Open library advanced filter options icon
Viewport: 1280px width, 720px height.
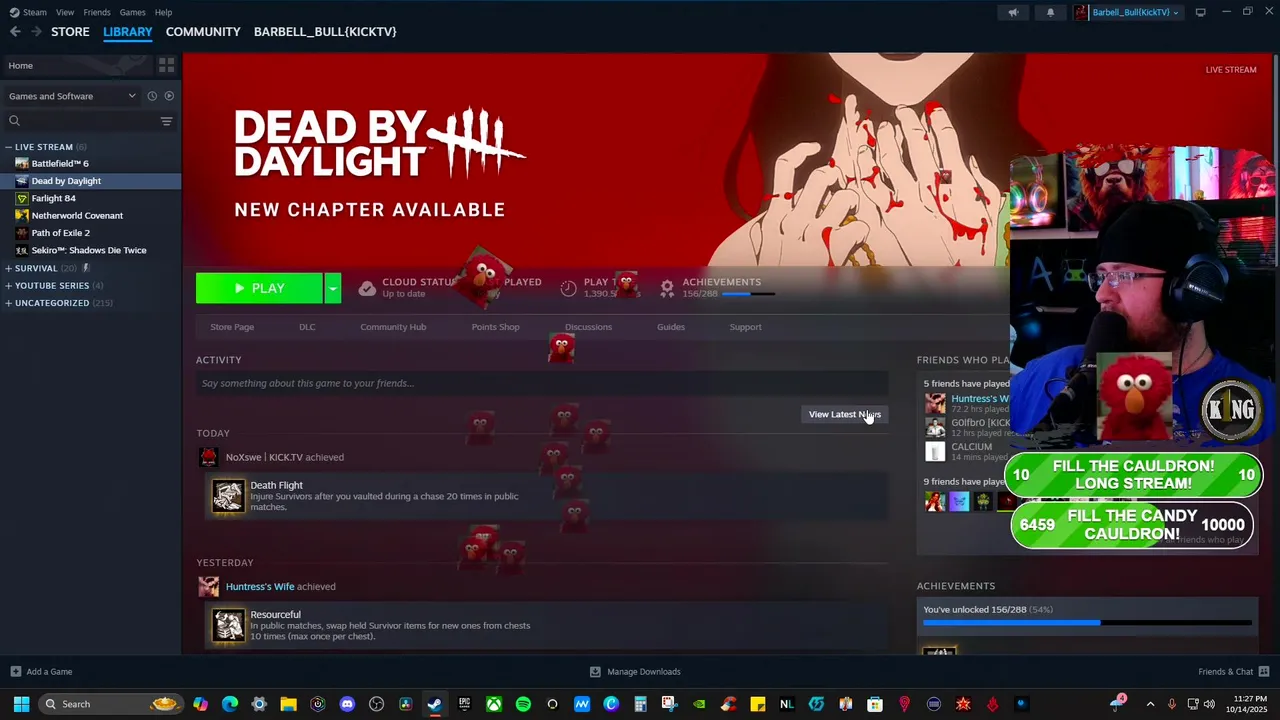(166, 121)
